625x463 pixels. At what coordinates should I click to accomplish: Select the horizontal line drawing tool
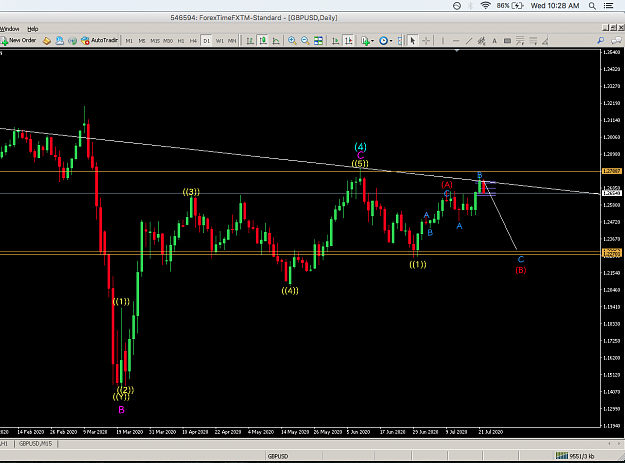pos(456,41)
